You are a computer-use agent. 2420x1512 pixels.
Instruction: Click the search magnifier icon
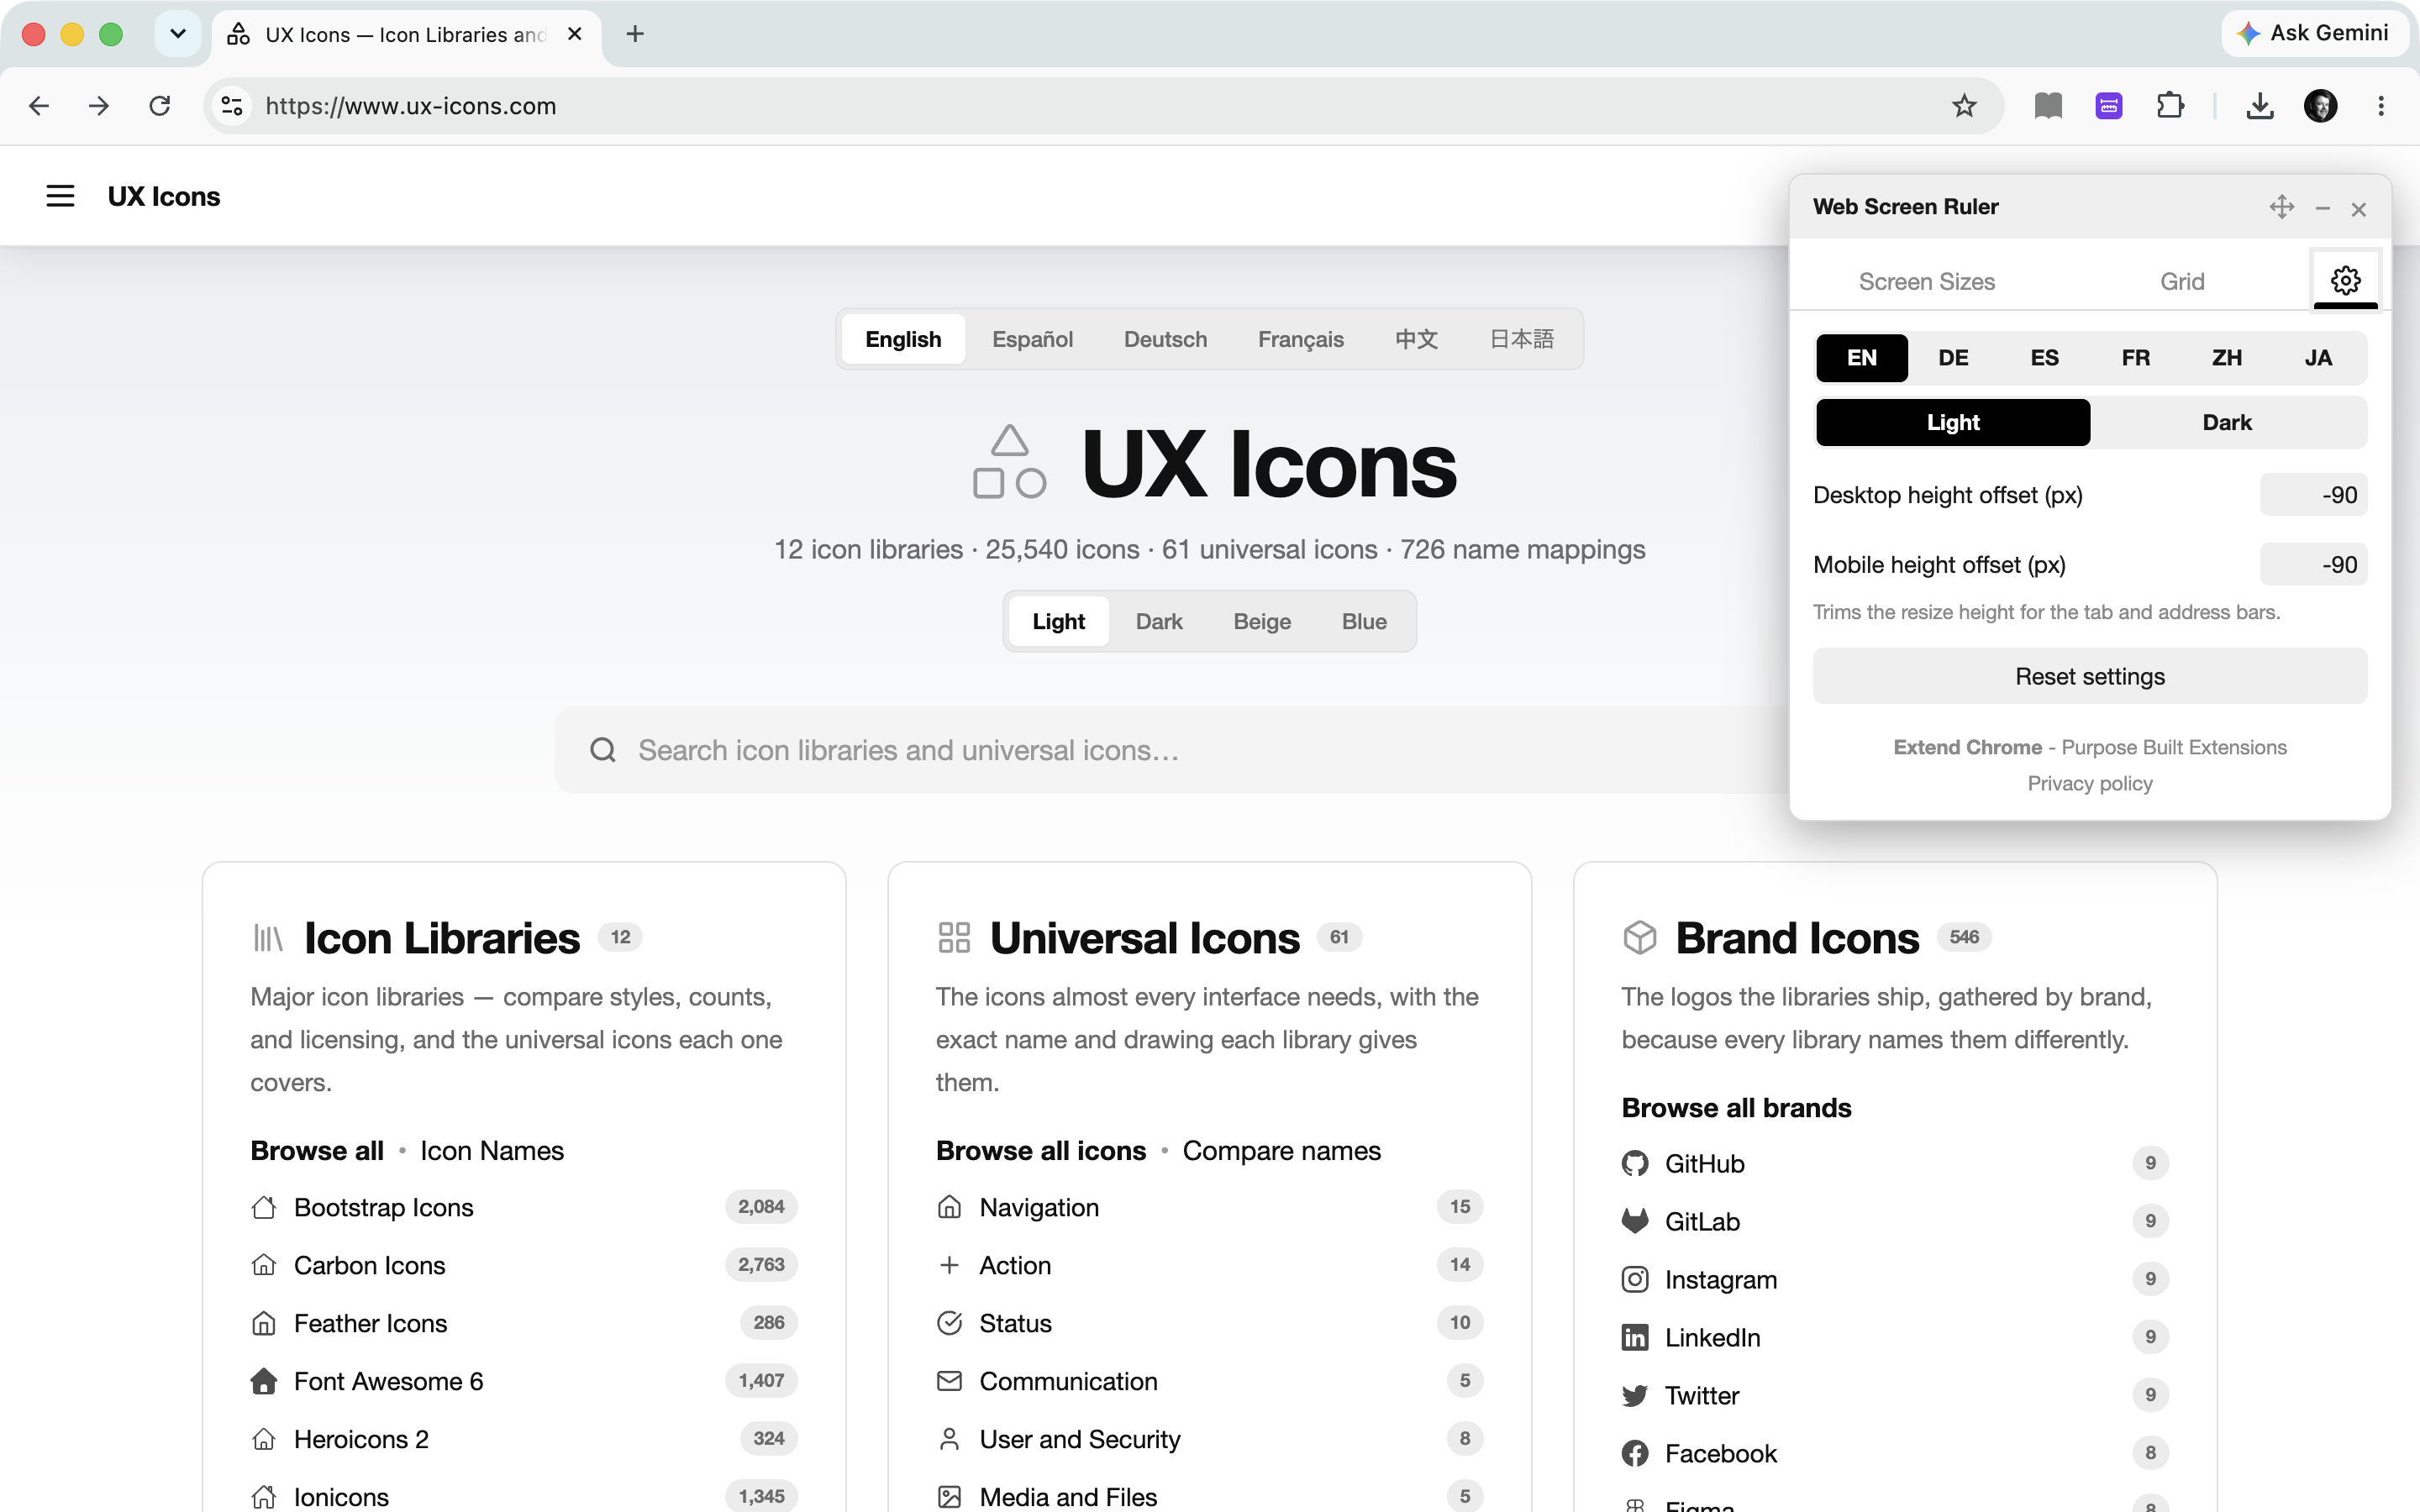(x=603, y=750)
